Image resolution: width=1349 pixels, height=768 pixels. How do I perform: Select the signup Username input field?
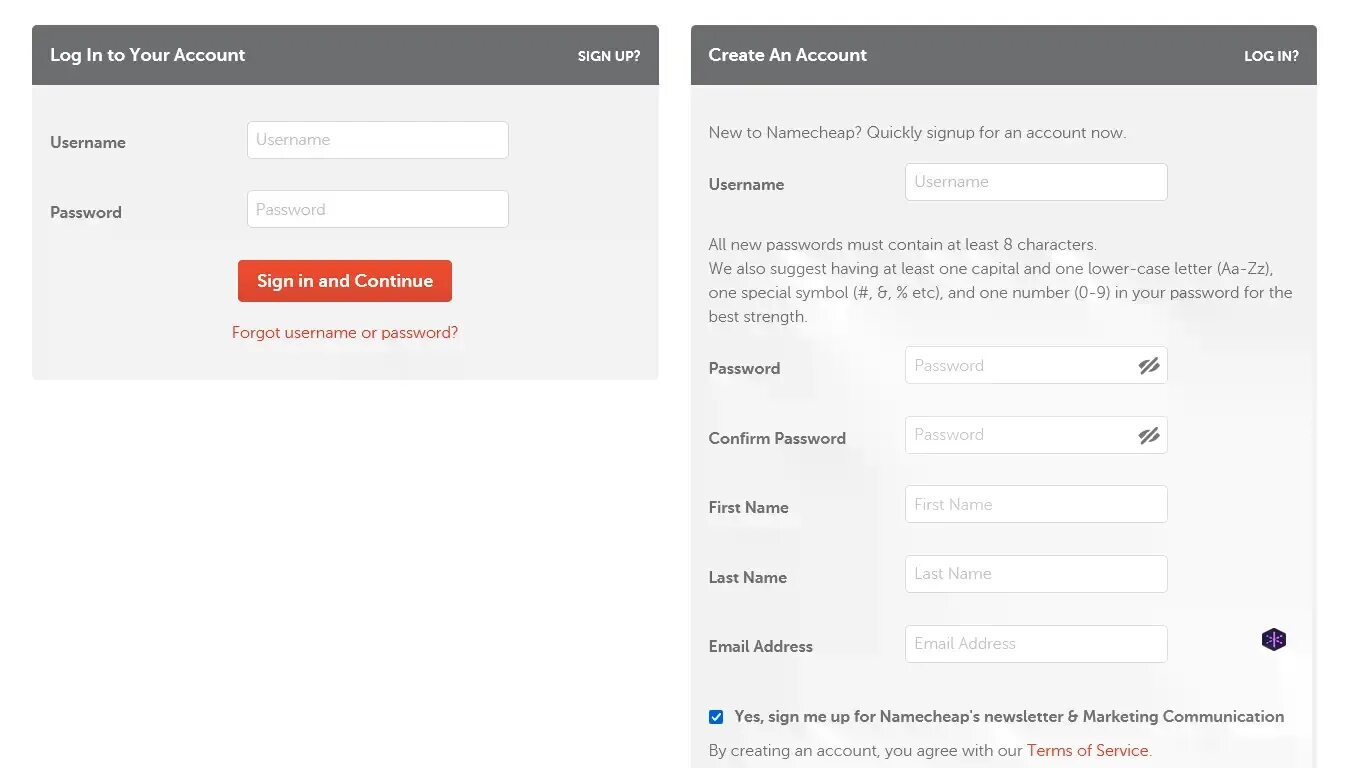coord(1036,182)
